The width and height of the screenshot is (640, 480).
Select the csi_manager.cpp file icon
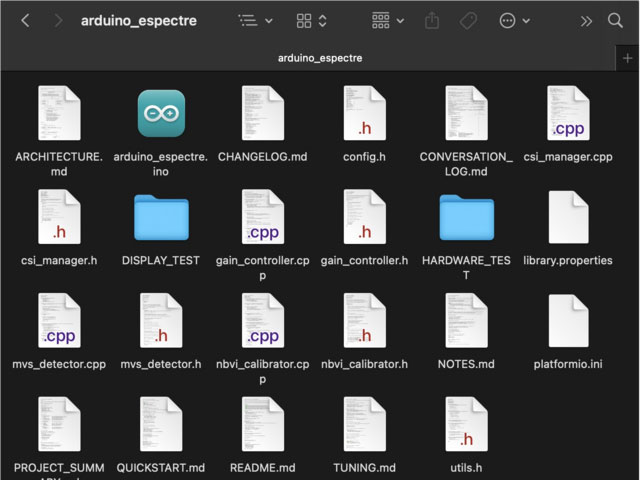click(x=568, y=113)
